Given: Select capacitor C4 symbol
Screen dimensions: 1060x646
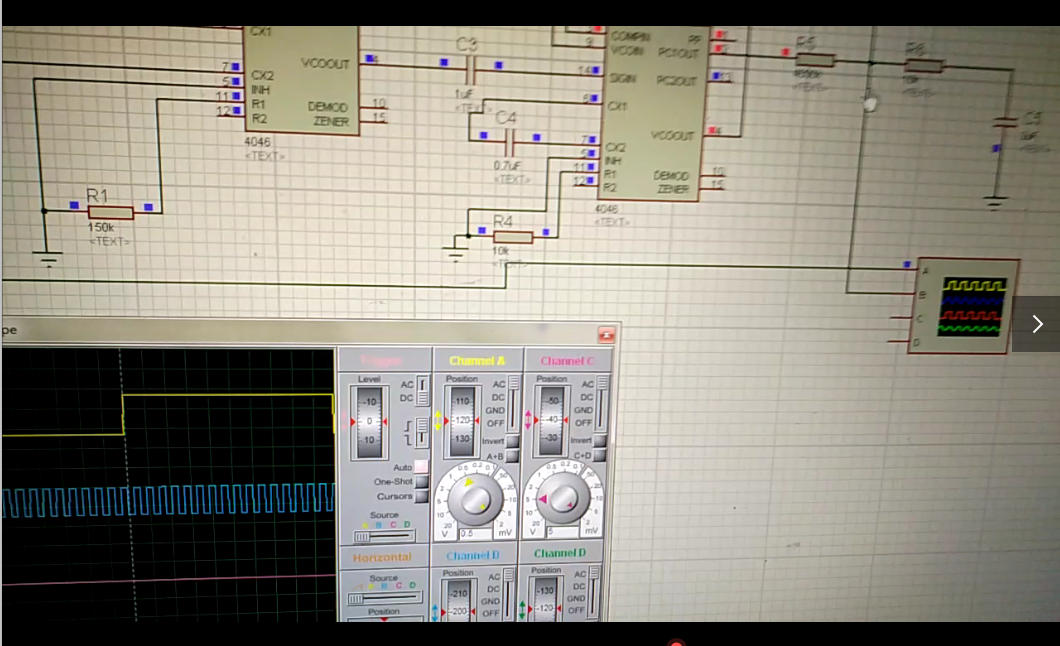Looking at the screenshot, I should (510, 143).
